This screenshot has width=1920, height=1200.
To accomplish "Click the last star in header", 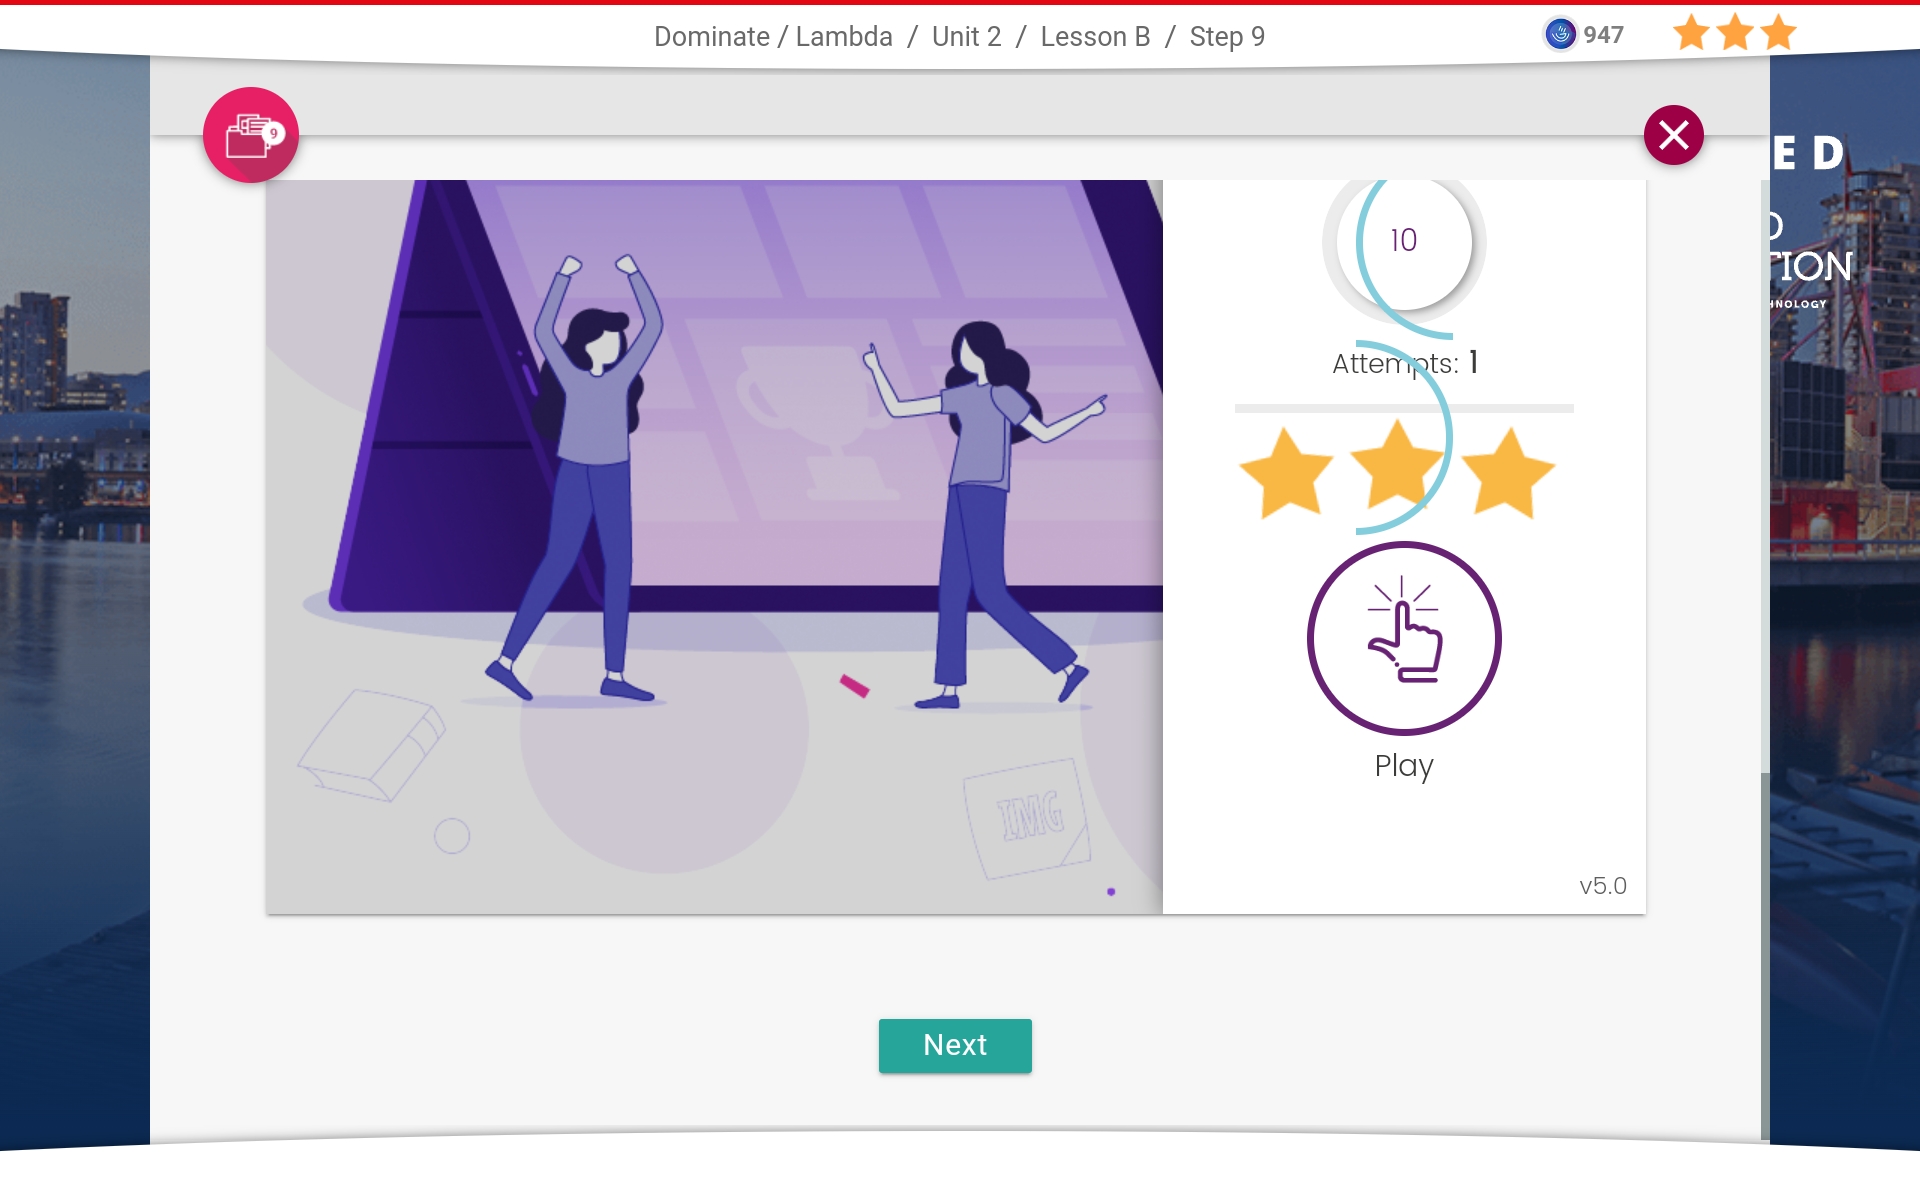I will coord(1779,34).
